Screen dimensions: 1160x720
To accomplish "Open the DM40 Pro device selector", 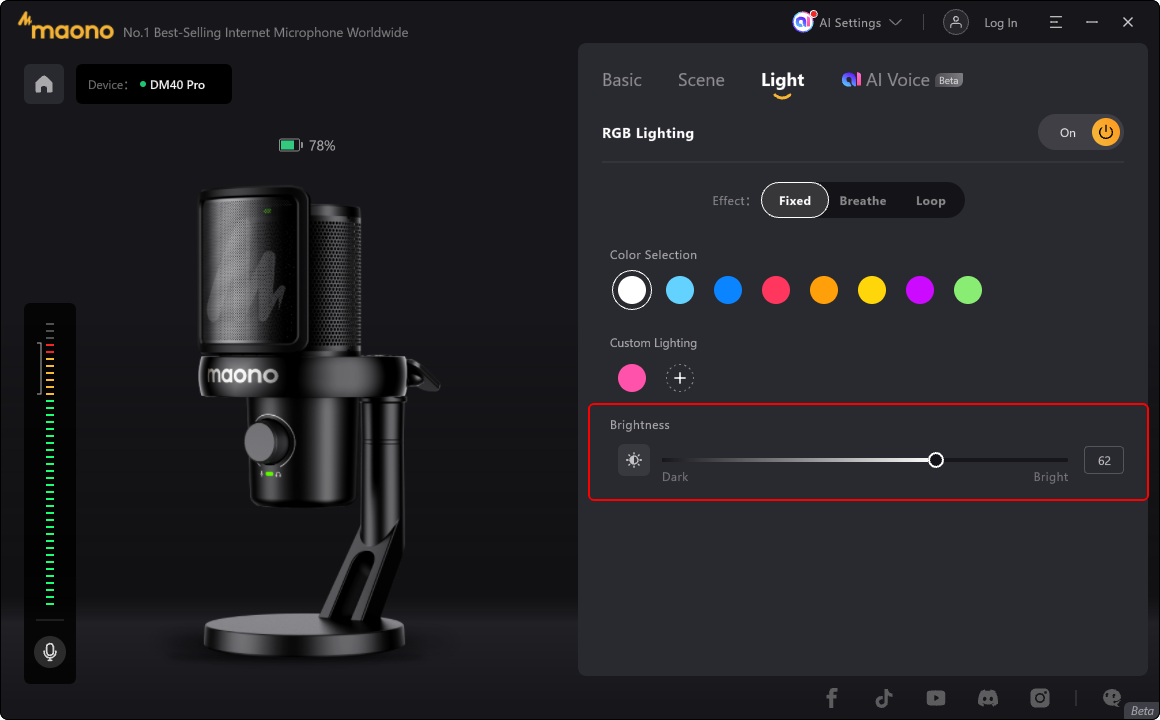I will (154, 84).
